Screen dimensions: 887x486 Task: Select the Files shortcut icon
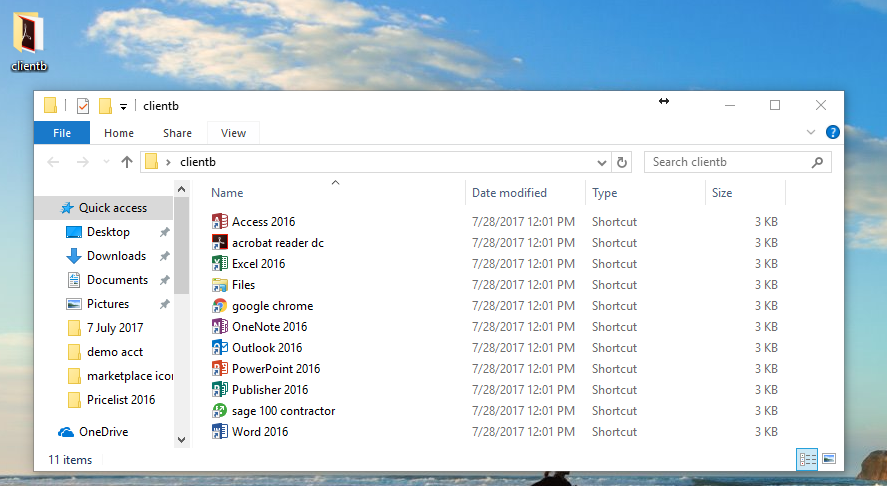[x=219, y=285]
